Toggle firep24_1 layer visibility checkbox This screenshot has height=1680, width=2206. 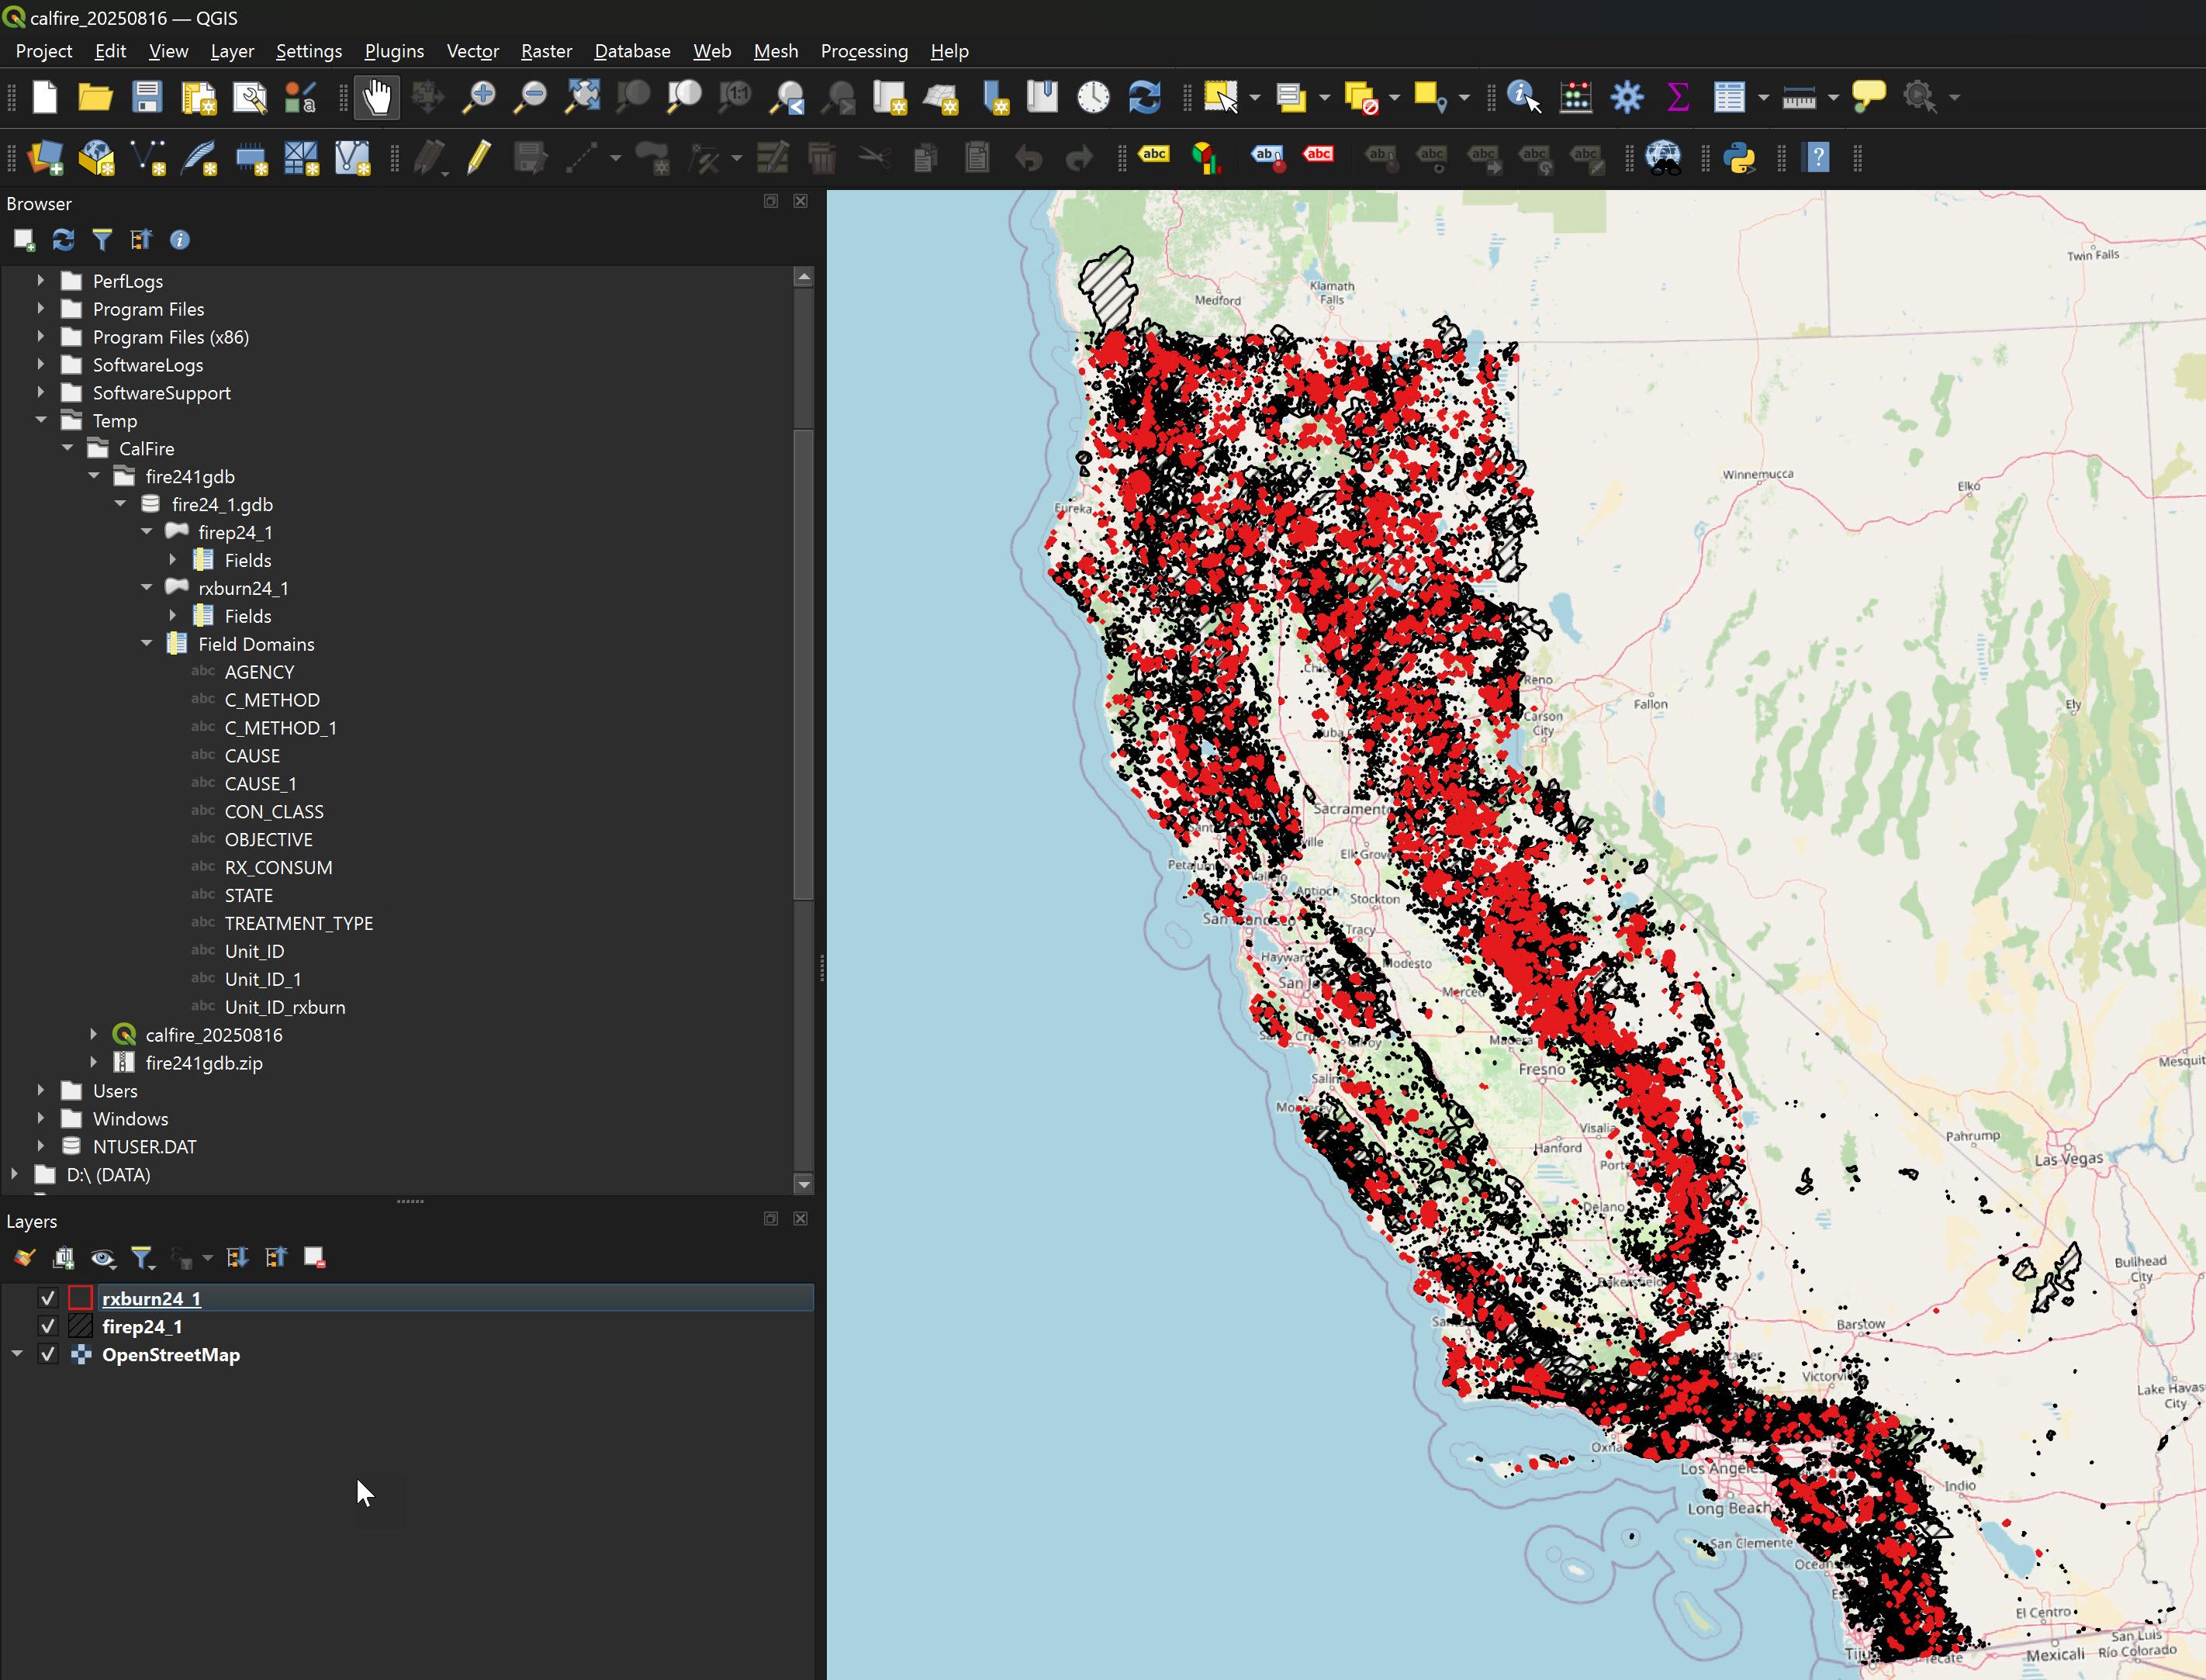(48, 1326)
